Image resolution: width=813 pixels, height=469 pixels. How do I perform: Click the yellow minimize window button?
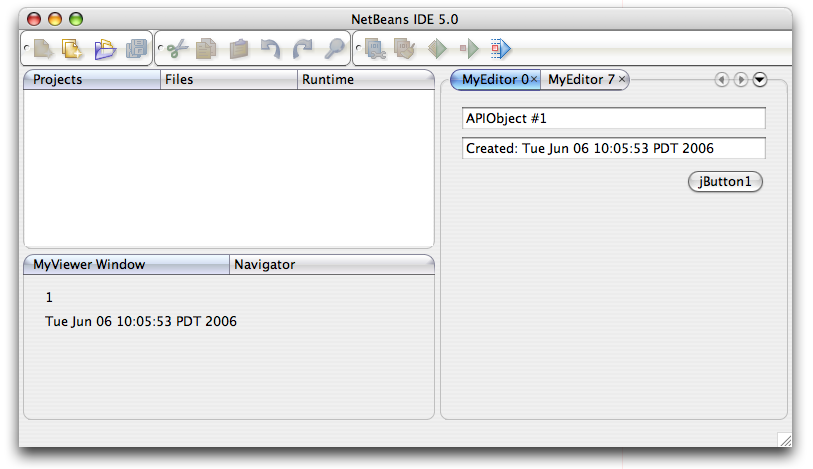tap(55, 20)
